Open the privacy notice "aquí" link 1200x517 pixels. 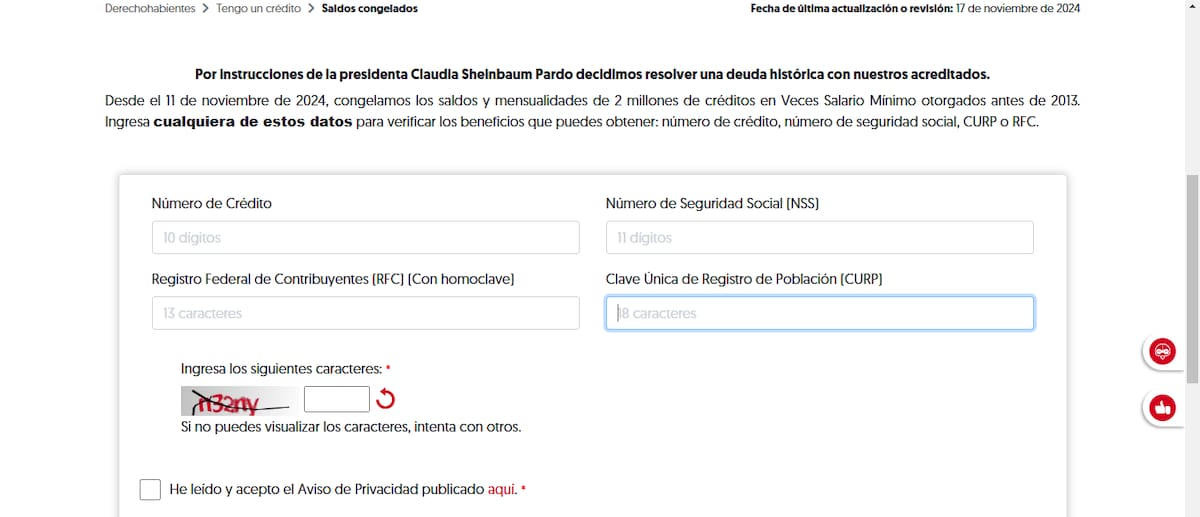(x=501, y=489)
